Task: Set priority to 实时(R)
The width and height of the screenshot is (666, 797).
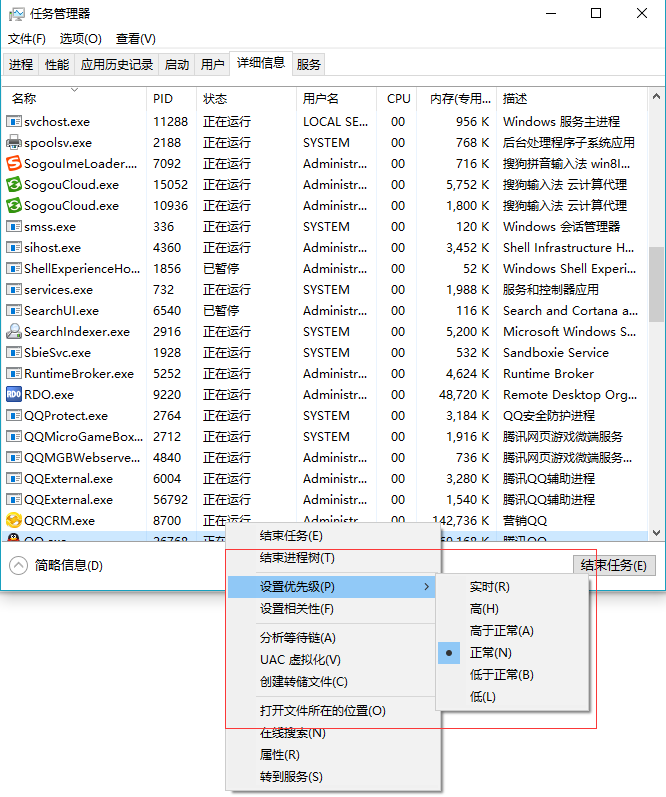Action: (x=512, y=587)
